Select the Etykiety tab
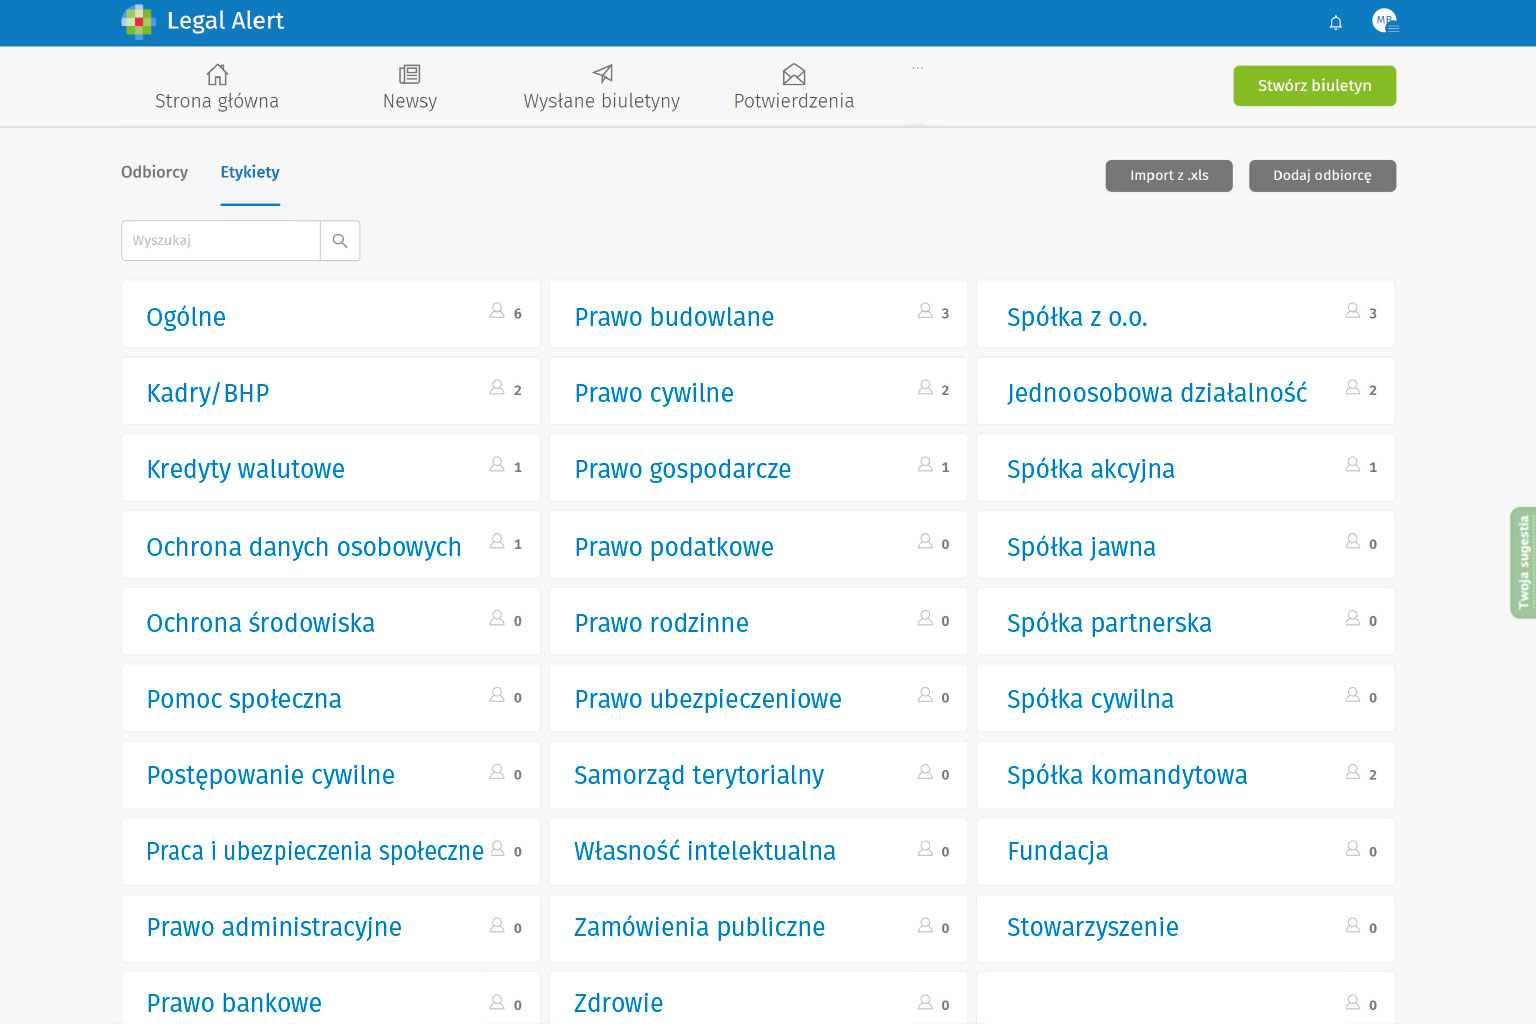 coord(250,172)
